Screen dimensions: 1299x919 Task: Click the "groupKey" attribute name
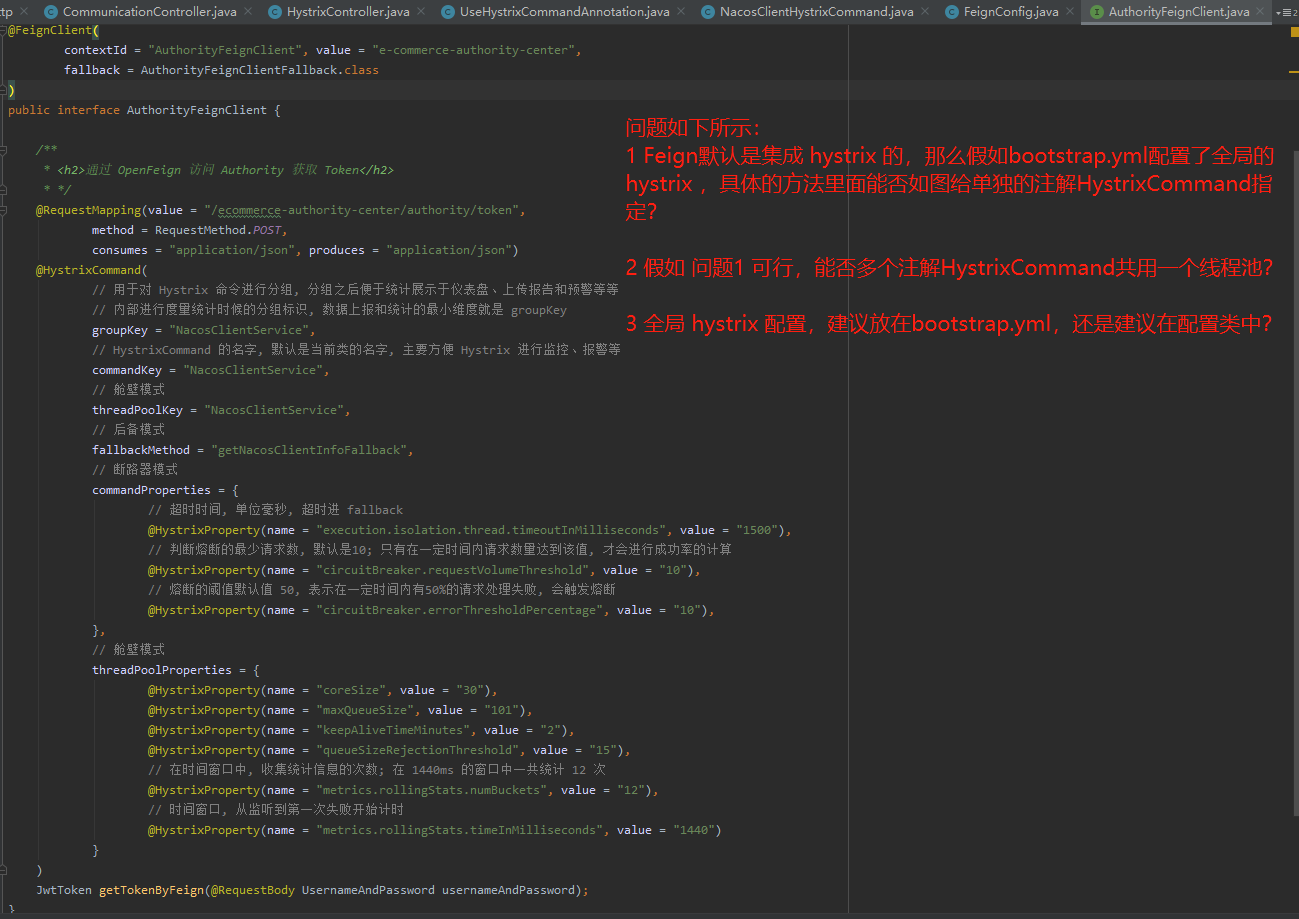coord(120,330)
